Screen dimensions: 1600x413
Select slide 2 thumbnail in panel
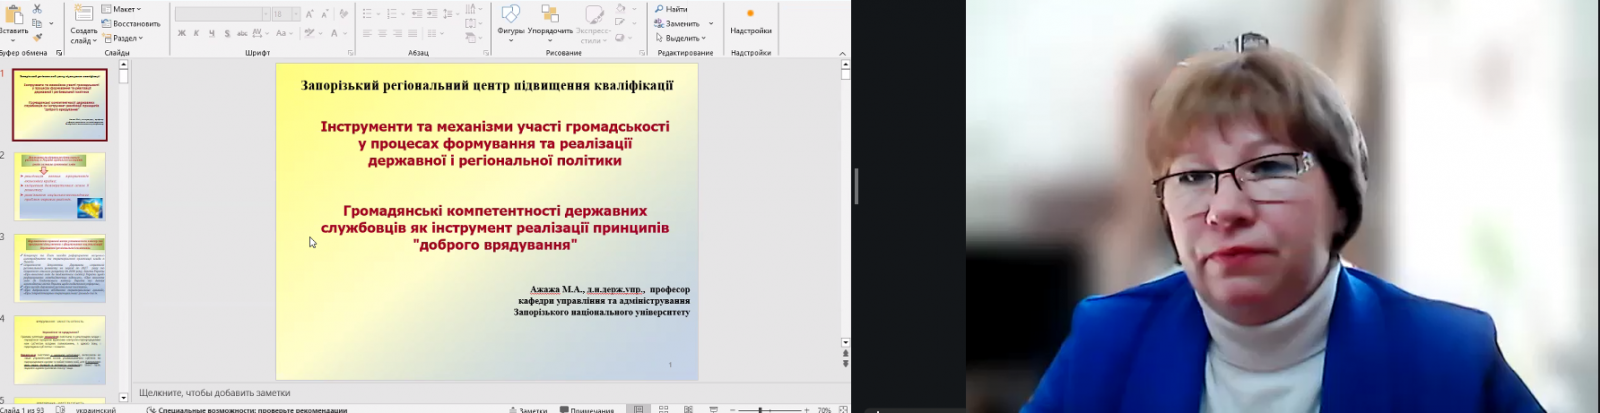(x=60, y=187)
